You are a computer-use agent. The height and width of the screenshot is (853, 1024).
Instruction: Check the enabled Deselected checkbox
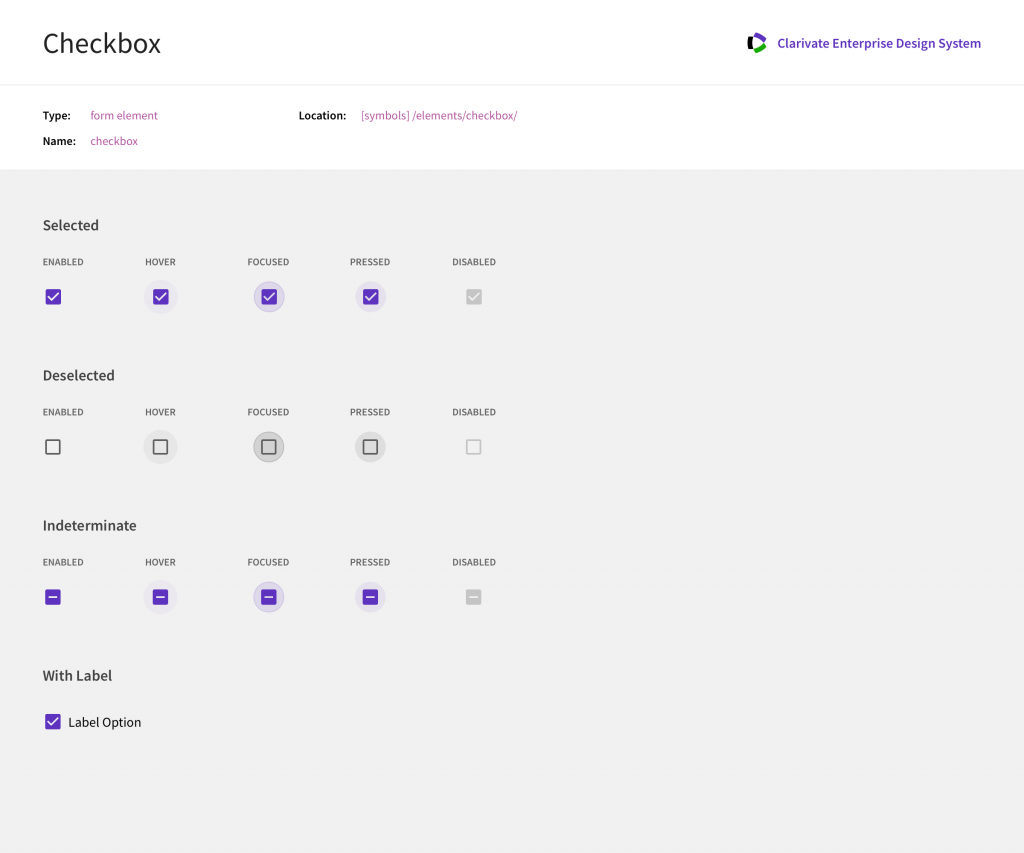click(x=53, y=447)
